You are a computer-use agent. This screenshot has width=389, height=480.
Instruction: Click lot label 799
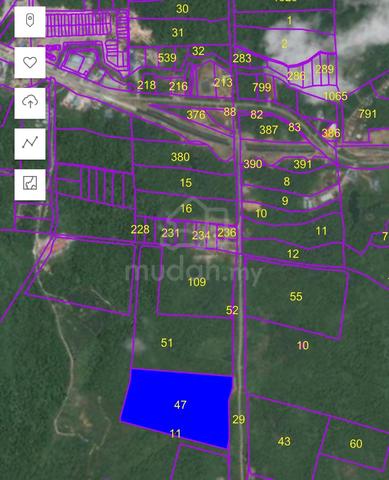(x=262, y=87)
